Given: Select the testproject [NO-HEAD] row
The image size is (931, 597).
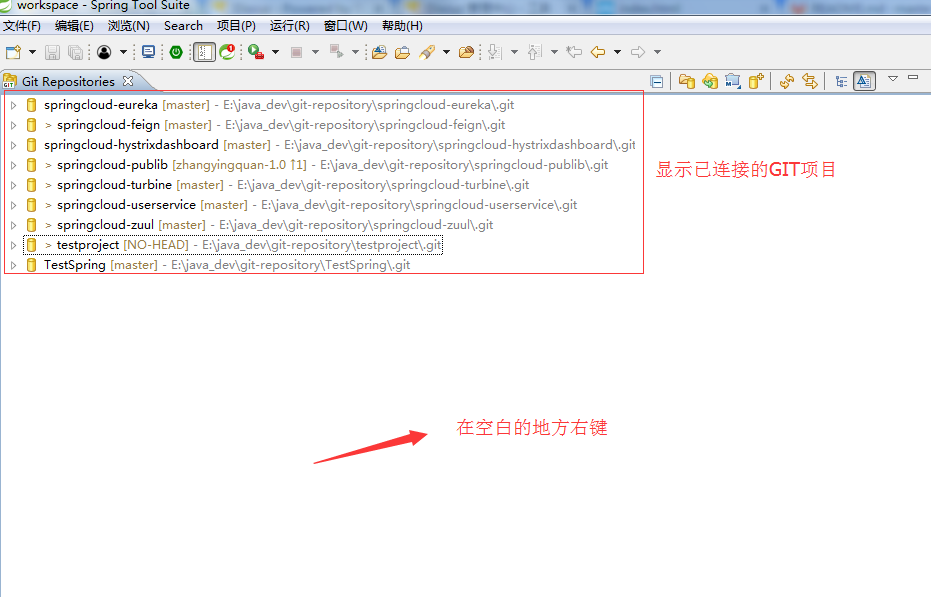Looking at the screenshot, I should pos(233,245).
